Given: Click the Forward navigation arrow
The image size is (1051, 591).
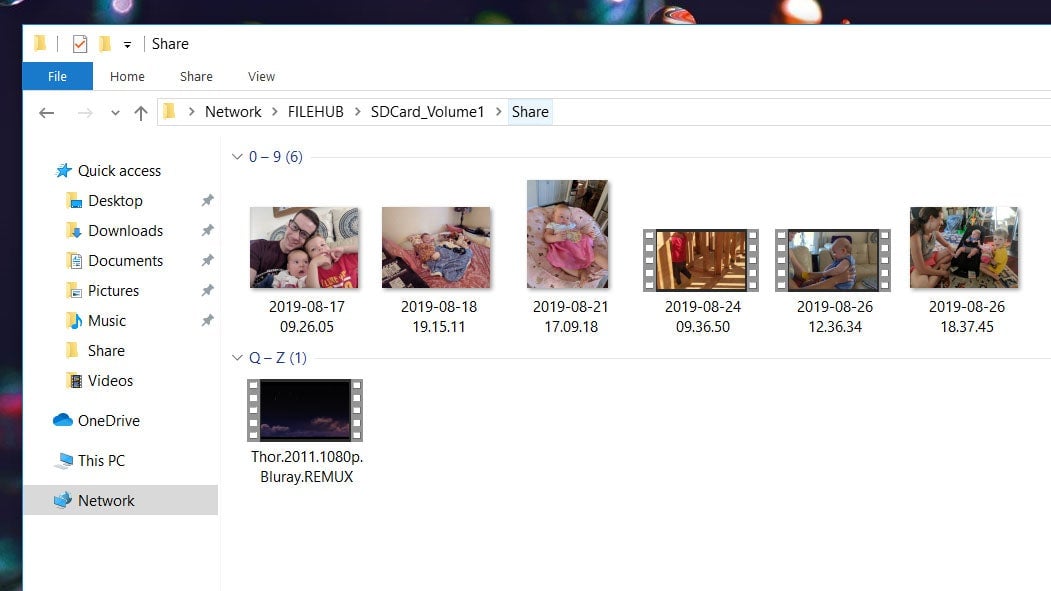Looking at the screenshot, I should [85, 113].
